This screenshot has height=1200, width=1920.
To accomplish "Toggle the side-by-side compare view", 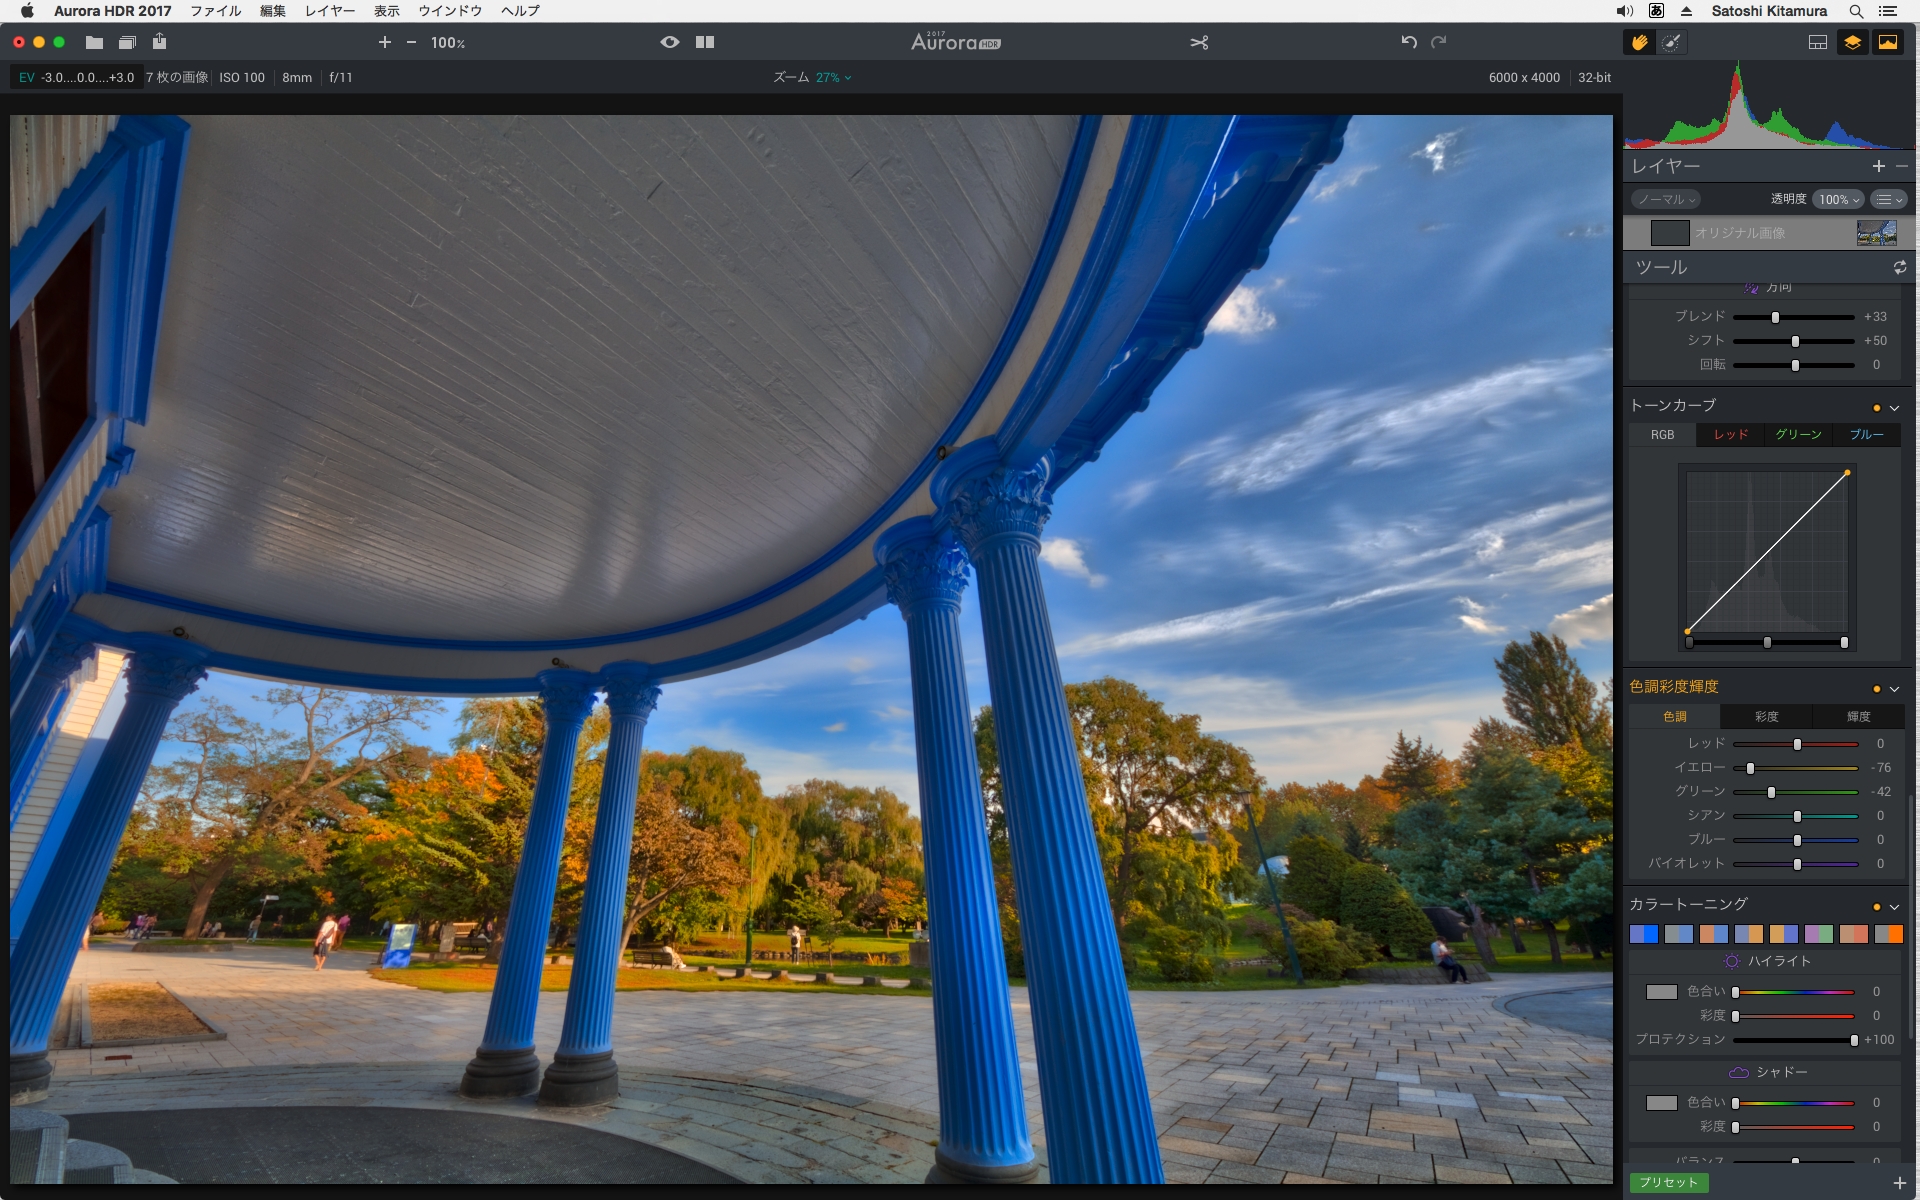I will click(x=705, y=42).
